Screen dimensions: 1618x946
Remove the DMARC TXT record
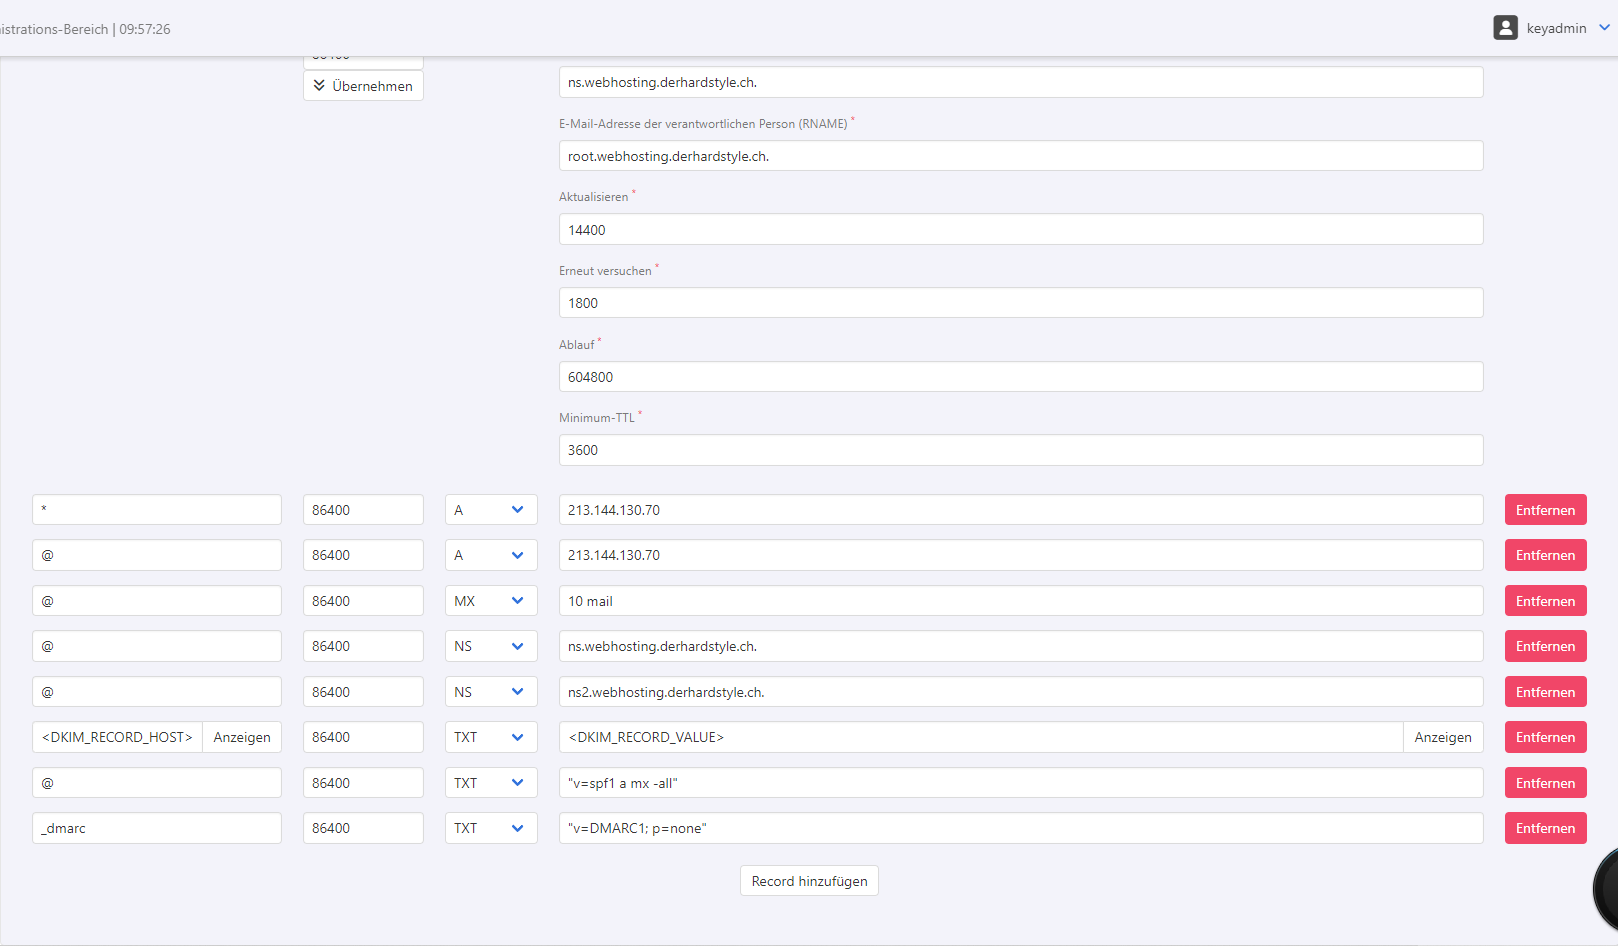[1545, 828]
